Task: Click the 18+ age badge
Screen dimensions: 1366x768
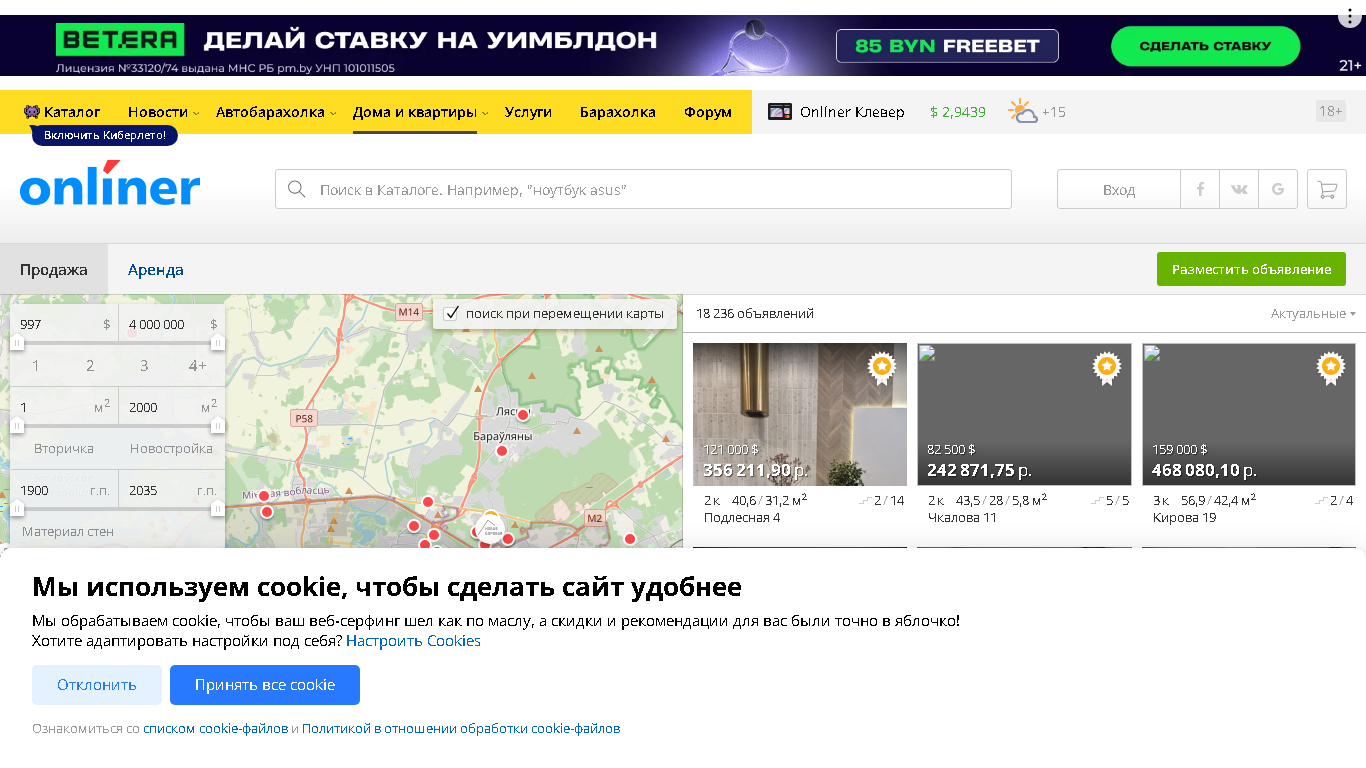Action: pos(1331,111)
